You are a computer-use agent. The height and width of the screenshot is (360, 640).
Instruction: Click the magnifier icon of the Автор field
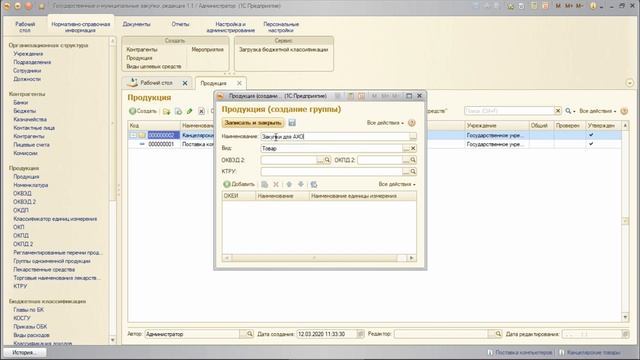point(249,334)
